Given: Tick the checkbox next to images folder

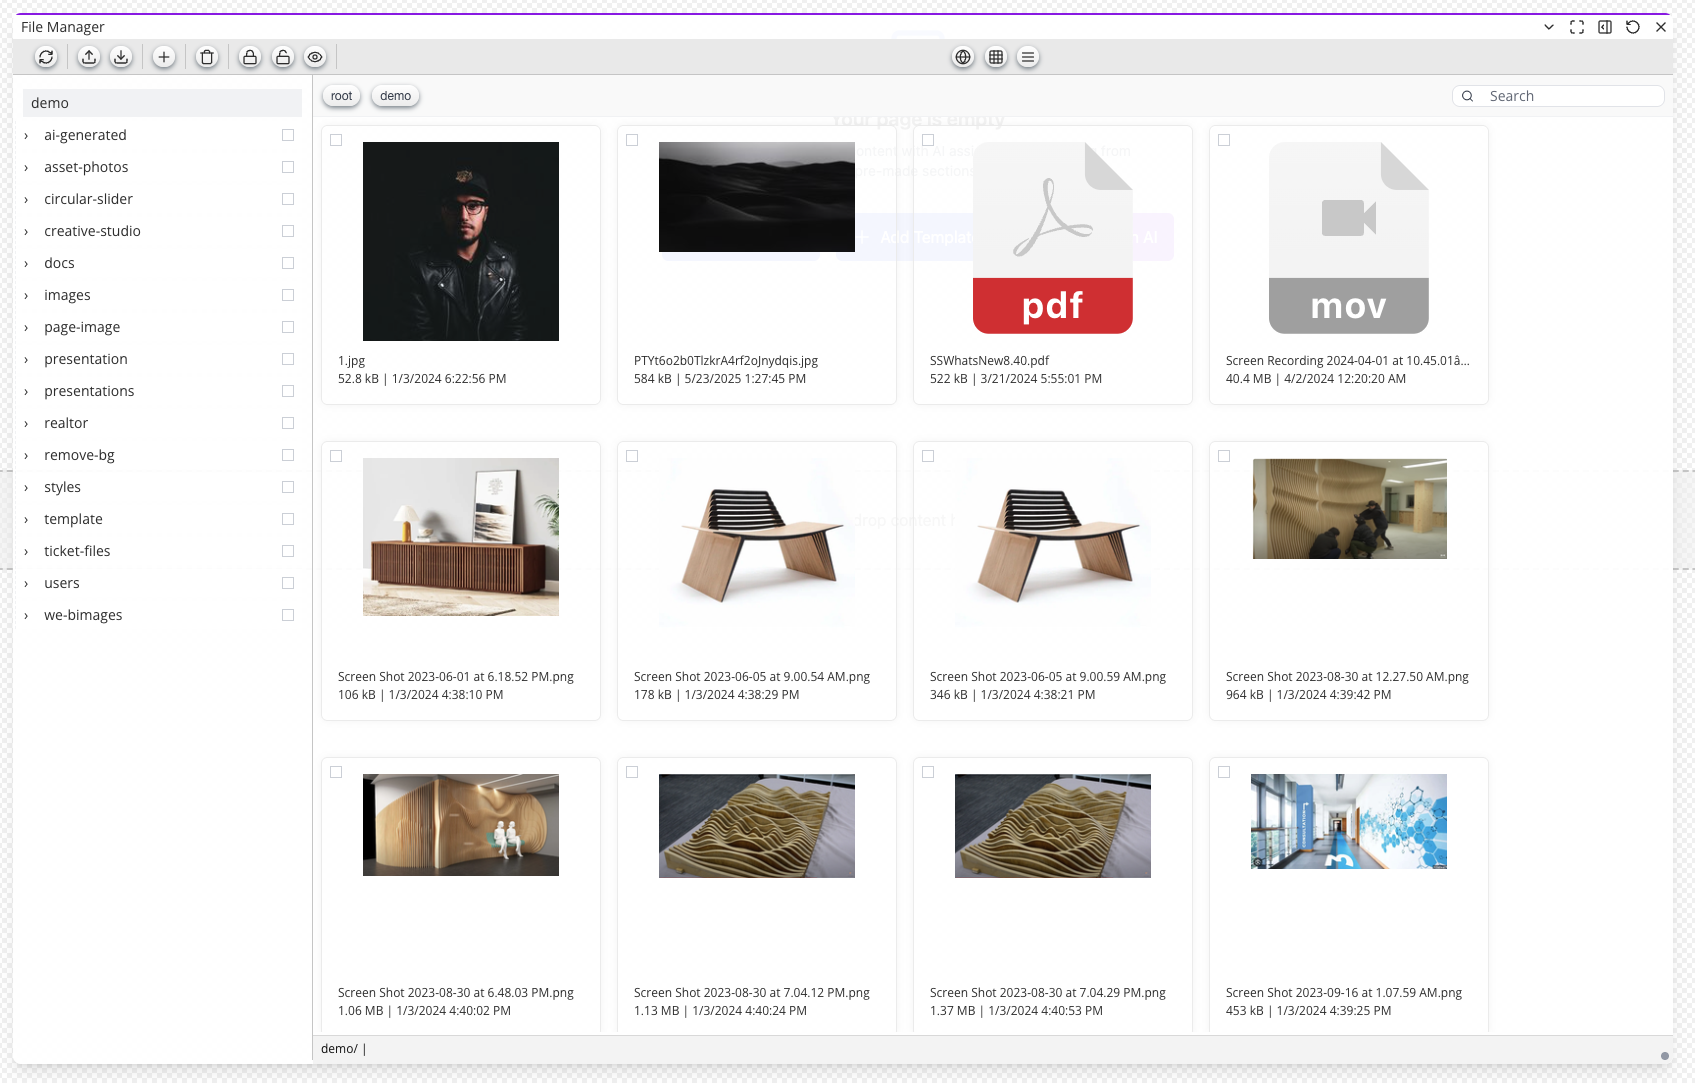Looking at the screenshot, I should click(x=288, y=295).
